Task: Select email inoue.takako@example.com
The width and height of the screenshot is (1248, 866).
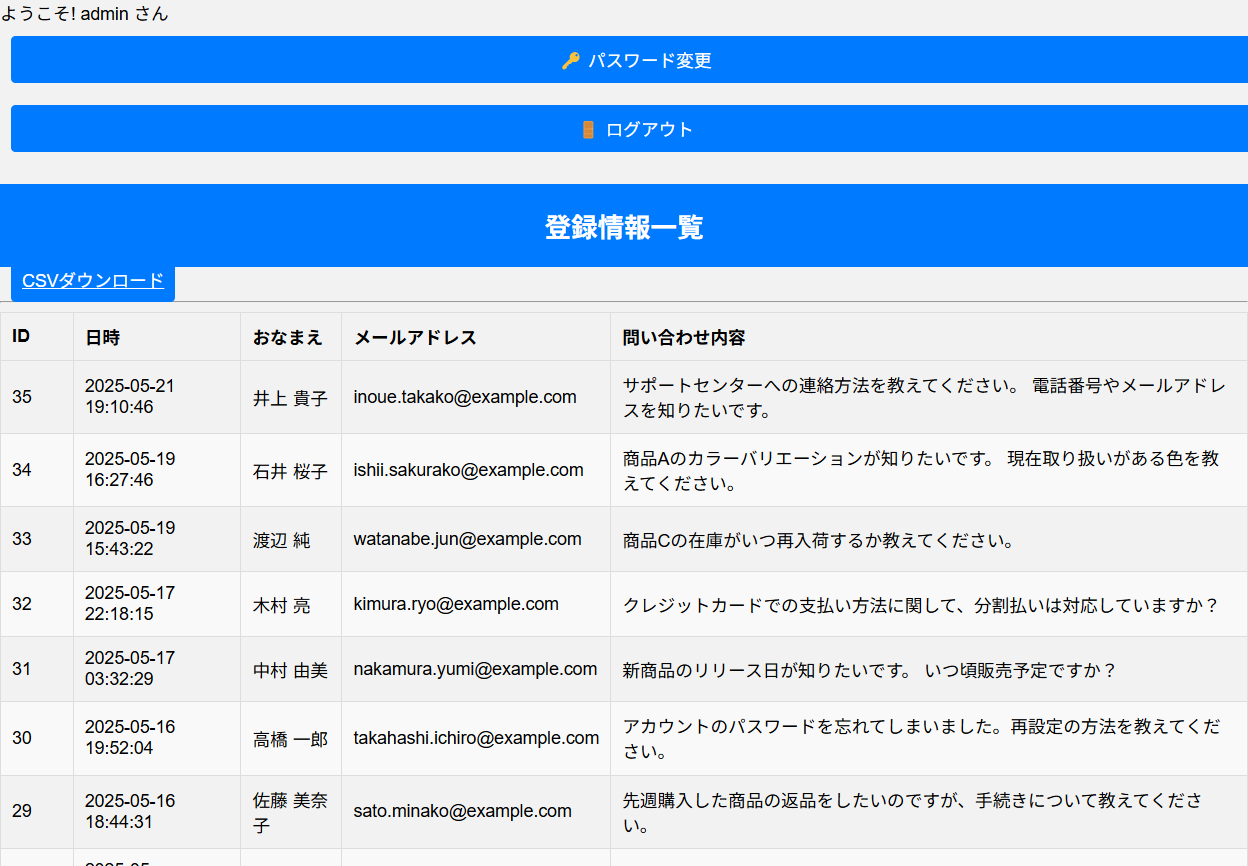Action: tap(465, 397)
